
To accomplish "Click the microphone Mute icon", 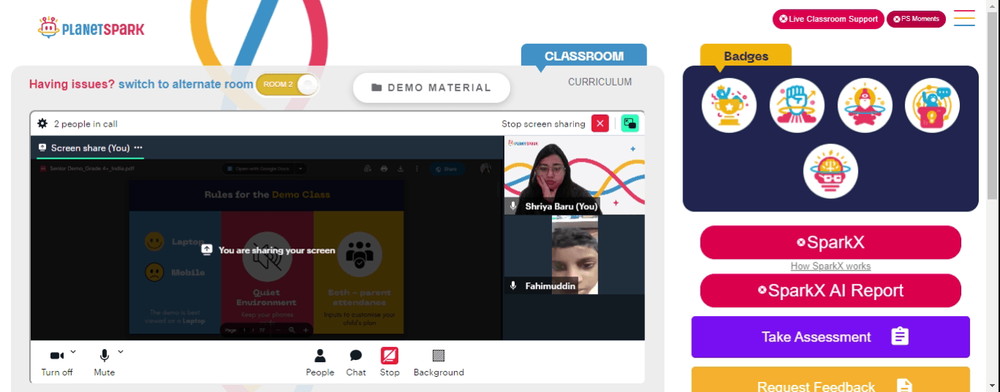I will click(104, 356).
